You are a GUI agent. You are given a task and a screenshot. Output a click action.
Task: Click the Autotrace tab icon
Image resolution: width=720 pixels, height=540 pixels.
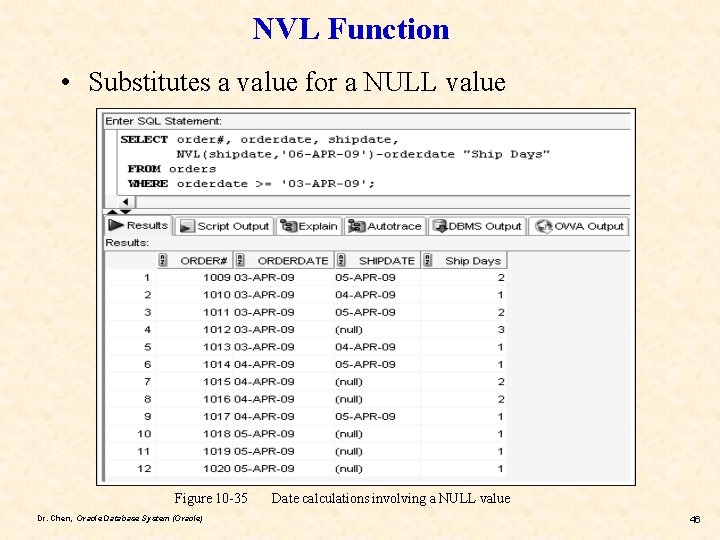pos(356,226)
